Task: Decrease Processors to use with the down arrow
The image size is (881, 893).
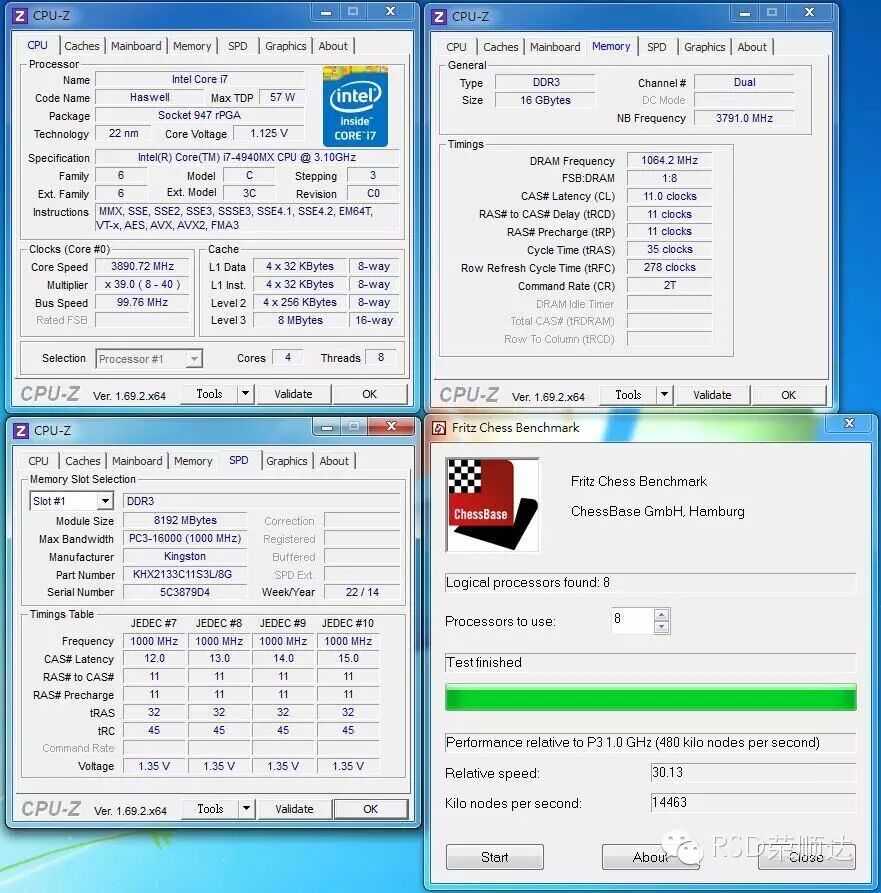Action: [x=661, y=627]
